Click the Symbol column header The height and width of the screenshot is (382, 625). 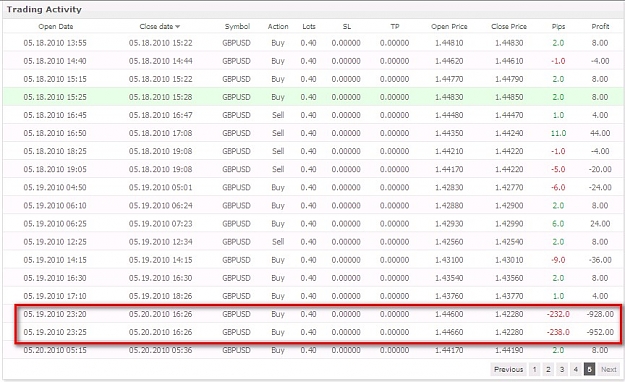point(237,27)
